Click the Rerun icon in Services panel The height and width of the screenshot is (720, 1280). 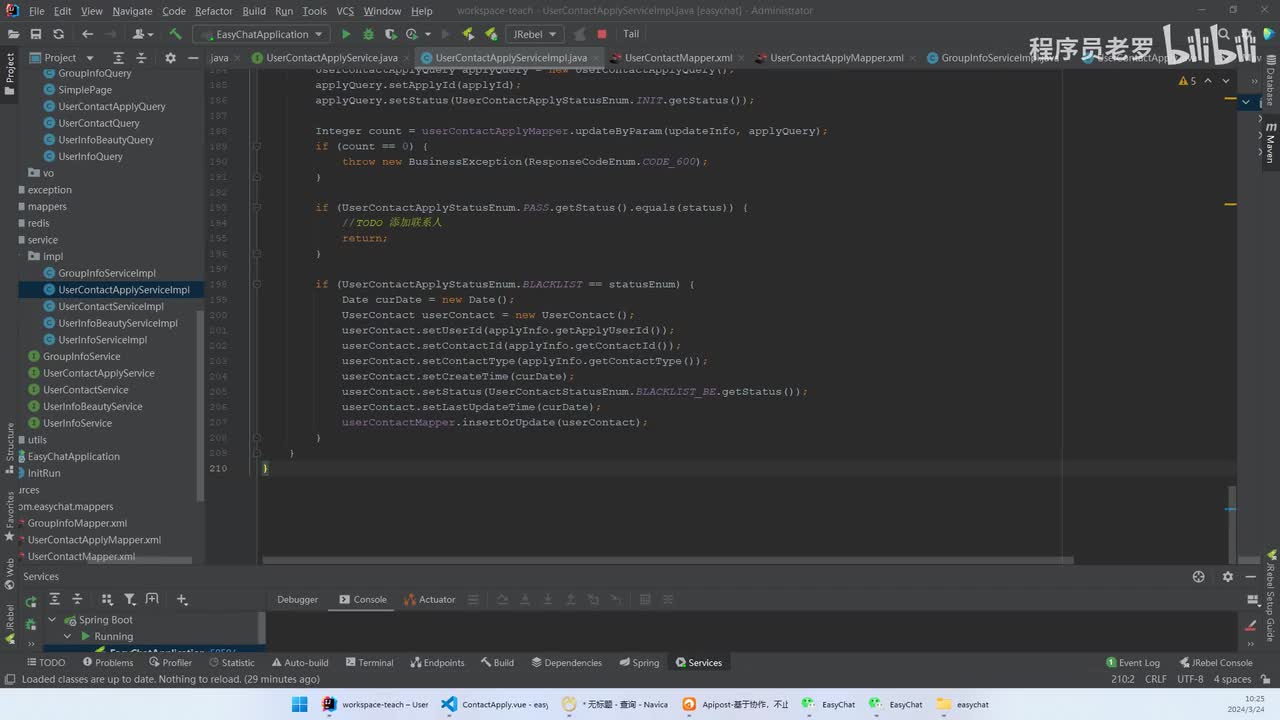[31, 600]
